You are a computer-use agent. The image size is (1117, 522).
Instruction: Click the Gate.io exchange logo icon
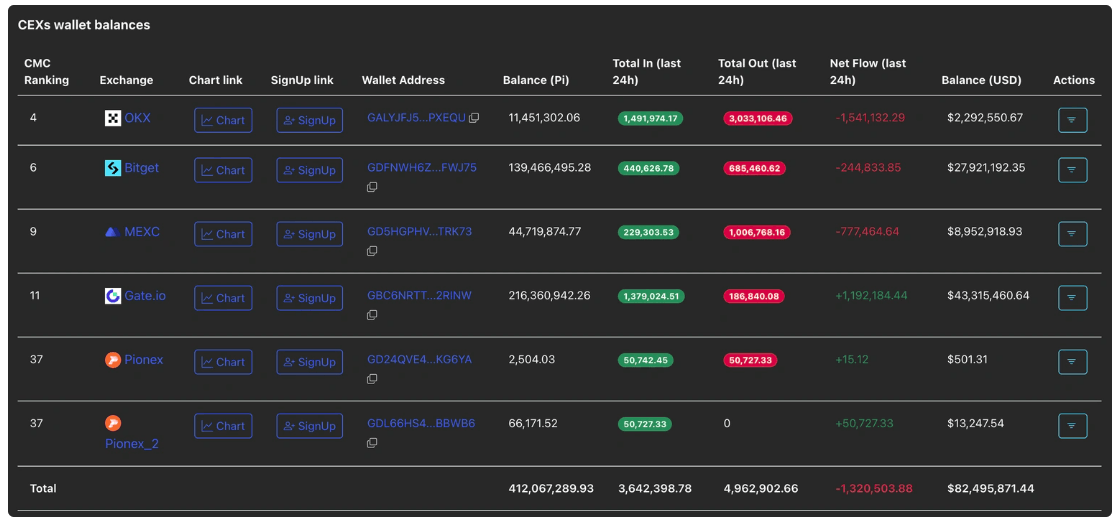[x=113, y=296]
